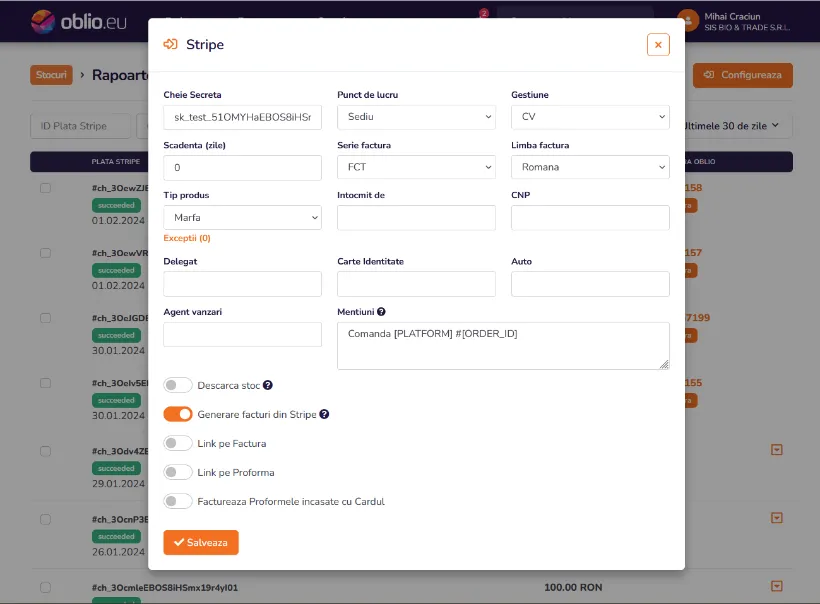Screen dimensions: 820x604
Task: Click the Stripe login arrow icon in dialog header
Action: click(x=170, y=44)
